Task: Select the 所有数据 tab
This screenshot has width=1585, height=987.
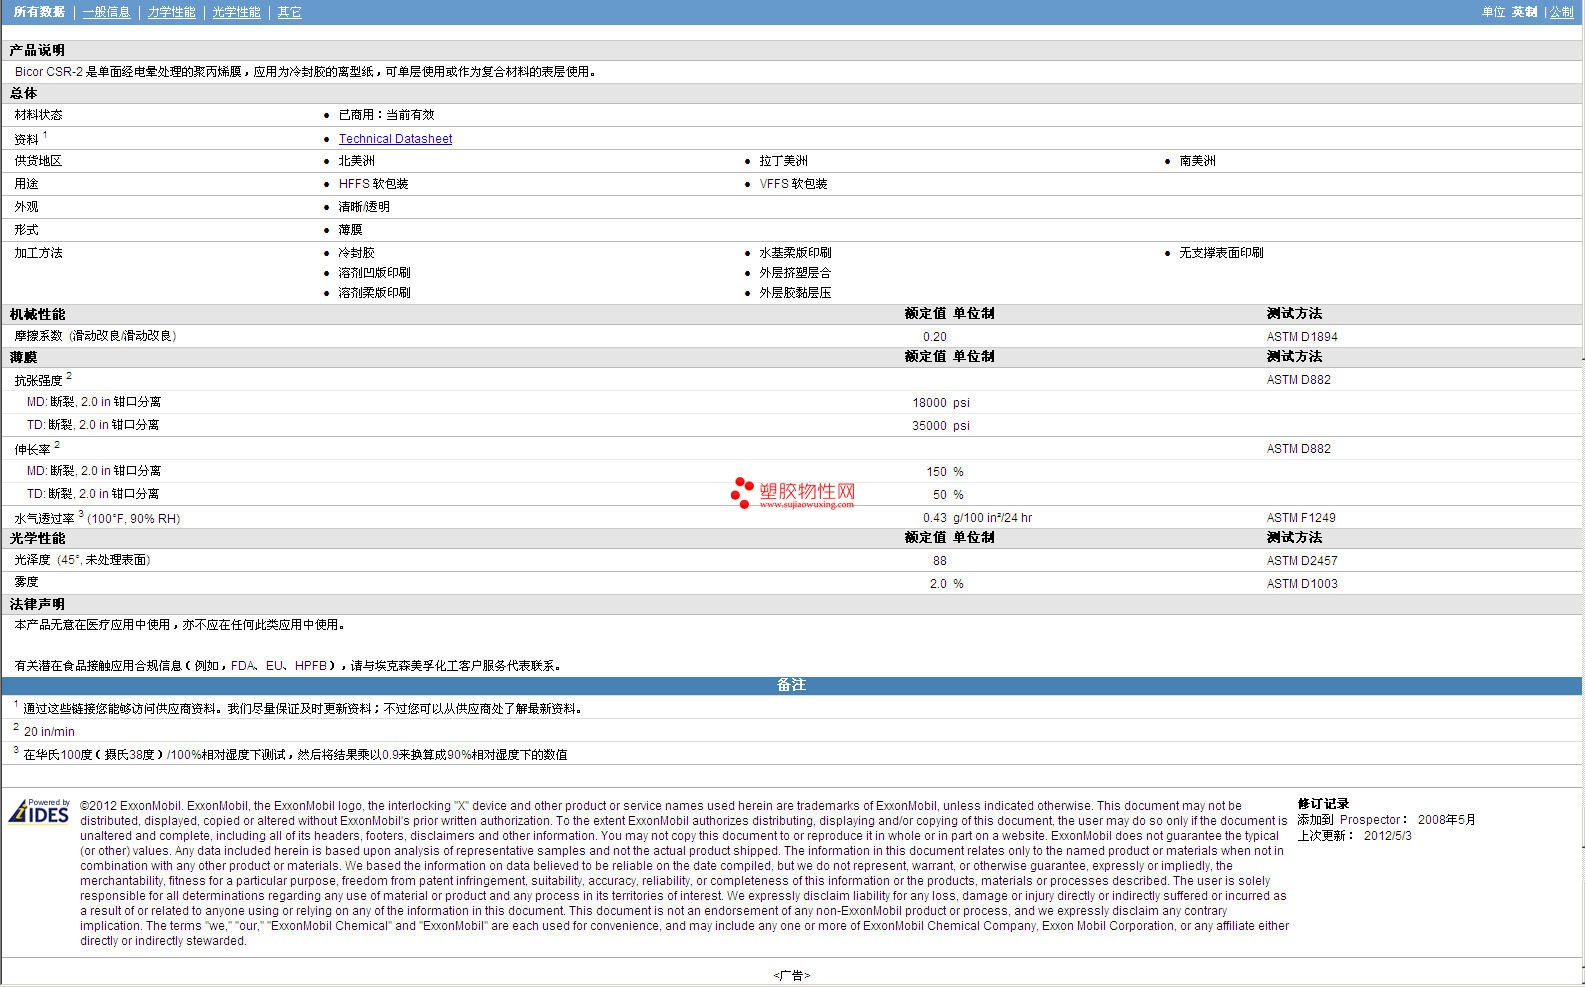Action: coord(39,12)
